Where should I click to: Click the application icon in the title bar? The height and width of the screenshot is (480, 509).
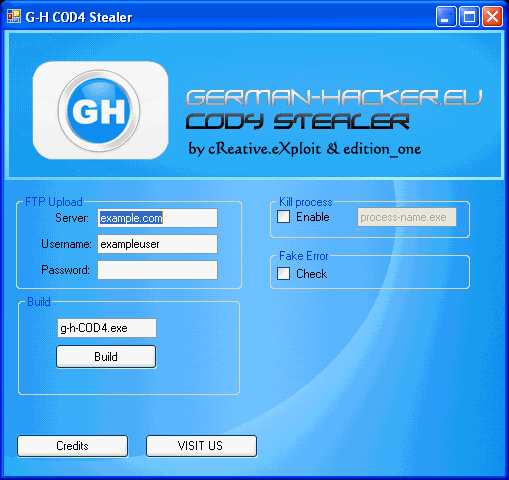click(x=14, y=16)
